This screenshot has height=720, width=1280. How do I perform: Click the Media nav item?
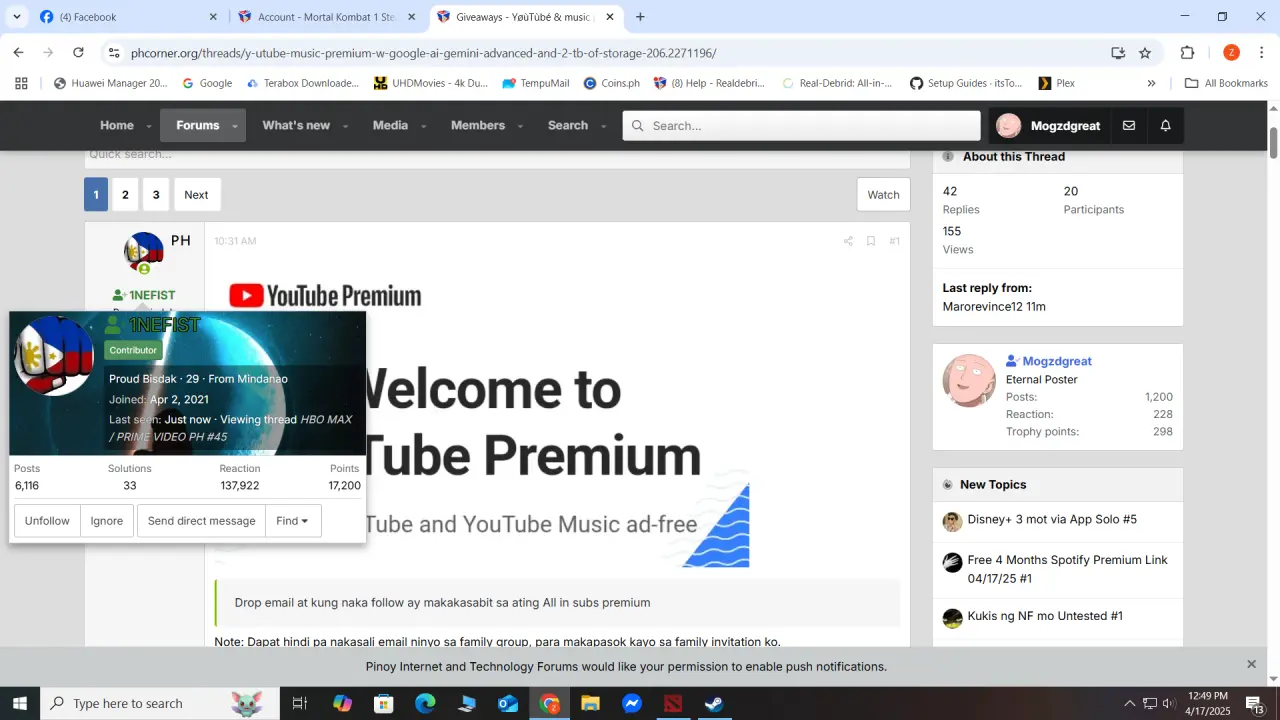(390, 126)
